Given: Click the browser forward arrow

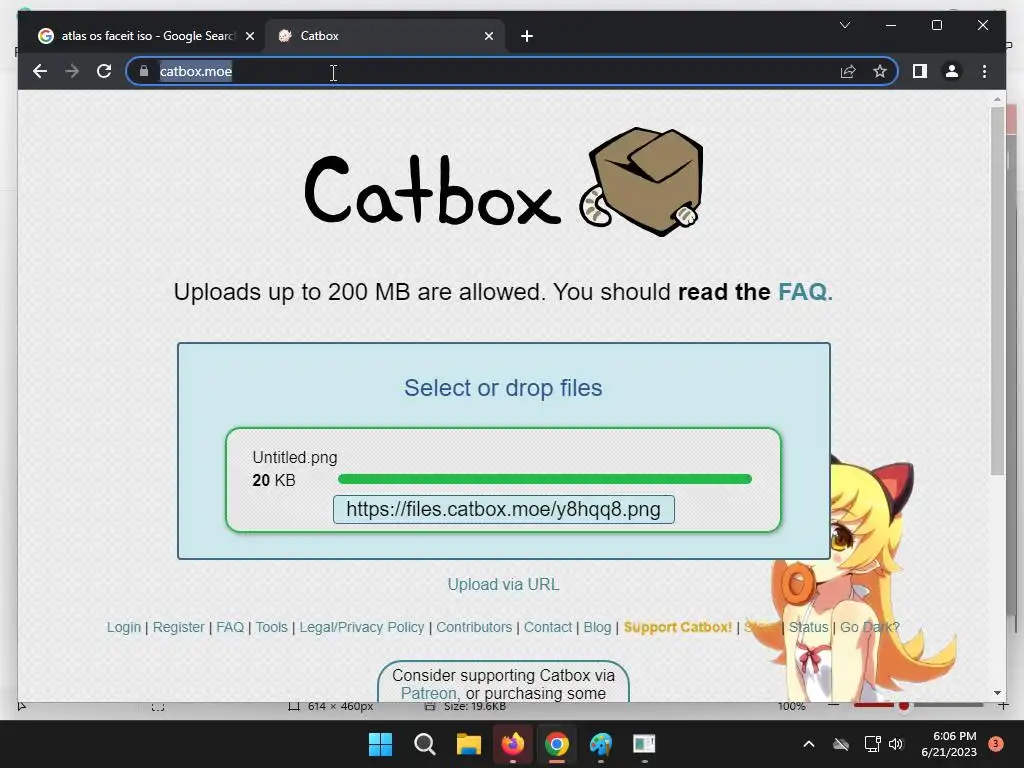Looking at the screenshot, I should (x=72, y=71).
